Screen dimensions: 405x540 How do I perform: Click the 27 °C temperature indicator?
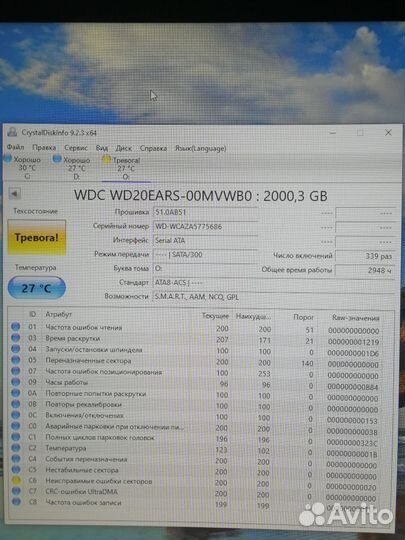37,288
